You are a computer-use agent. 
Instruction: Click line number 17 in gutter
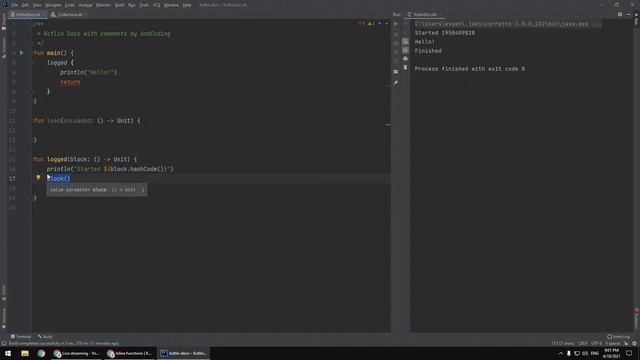pos(12,178)
